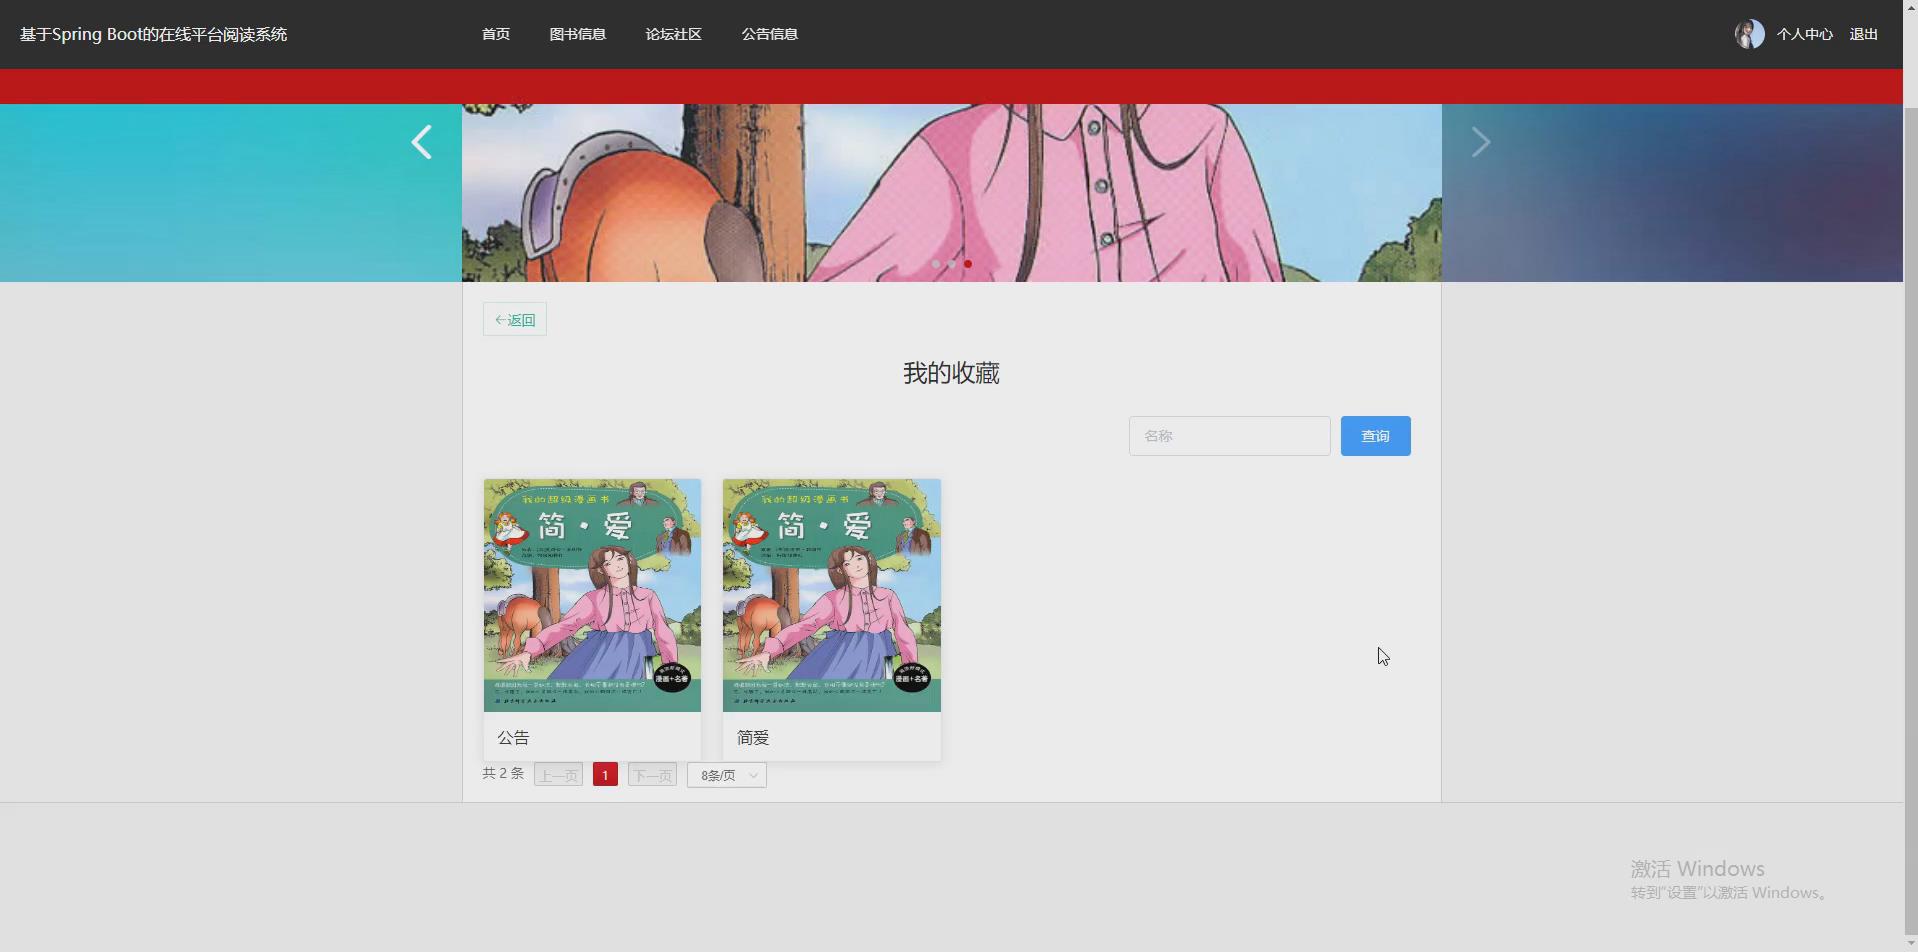Screen dimensions: 1918x952
Task: Open the user avatar picture
Action: (x=1749, y=34)
